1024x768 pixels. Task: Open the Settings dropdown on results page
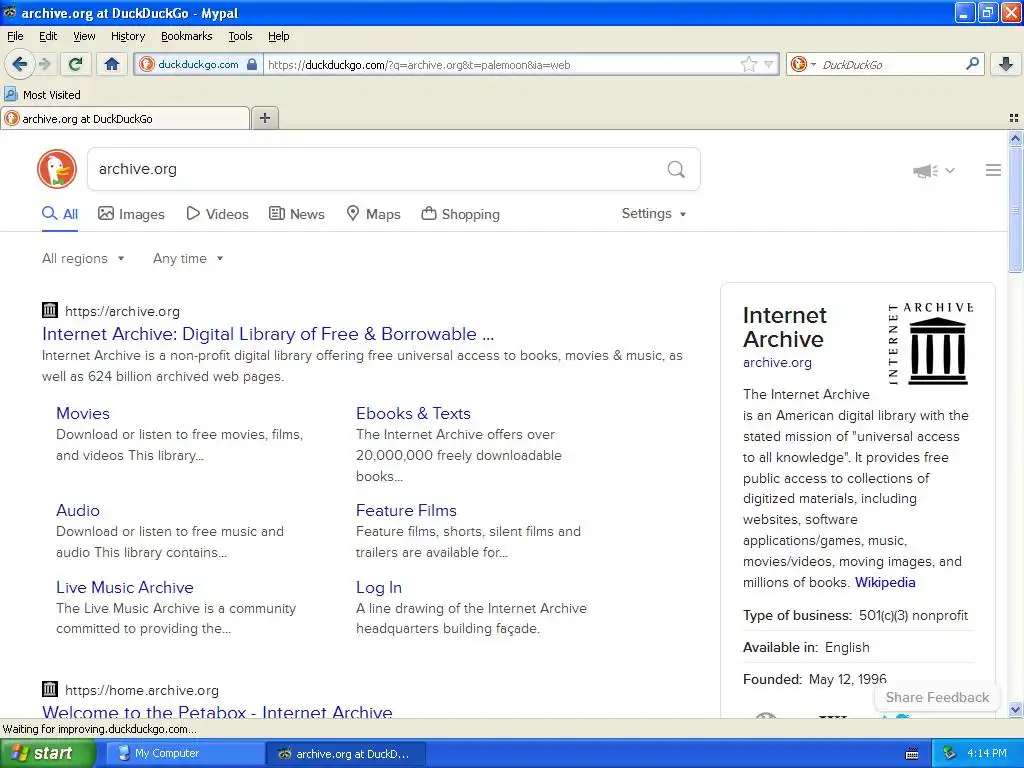pyautogui.click(x=654, y=214)
